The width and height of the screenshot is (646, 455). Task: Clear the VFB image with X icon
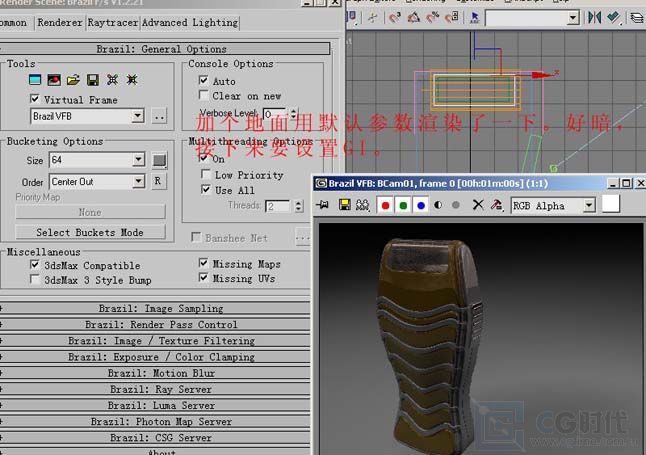pos(478,205)
